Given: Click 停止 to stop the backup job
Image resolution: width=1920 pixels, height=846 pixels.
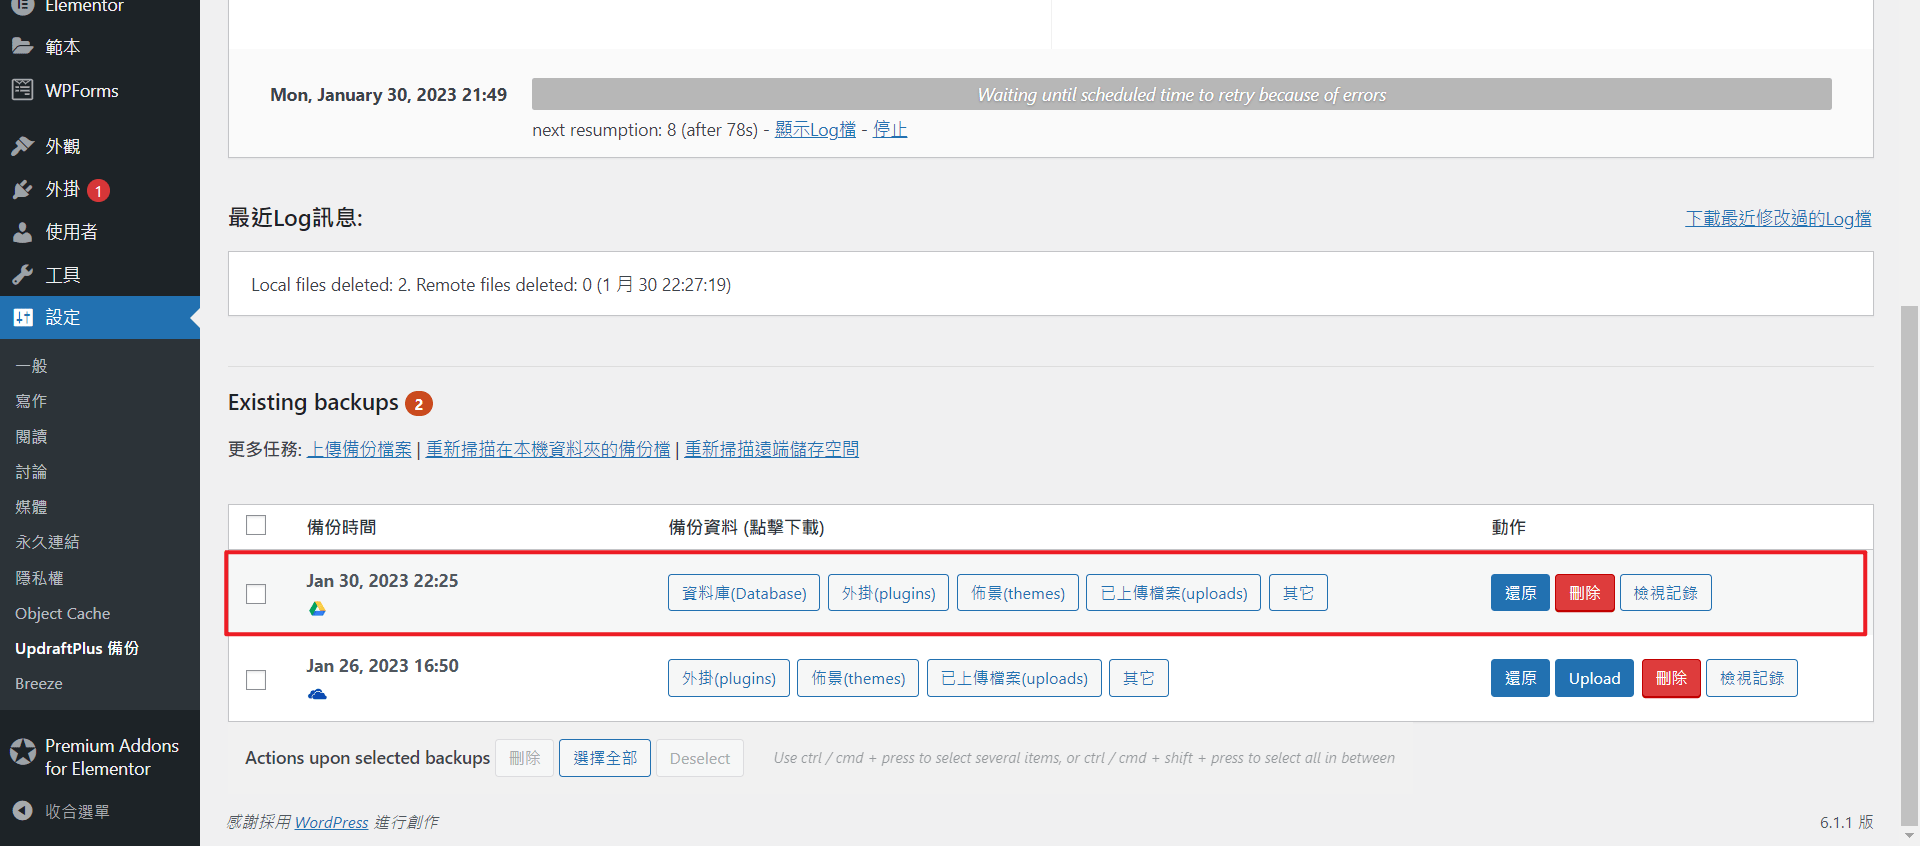Looking at the screenshot, I should coord(890,130).
